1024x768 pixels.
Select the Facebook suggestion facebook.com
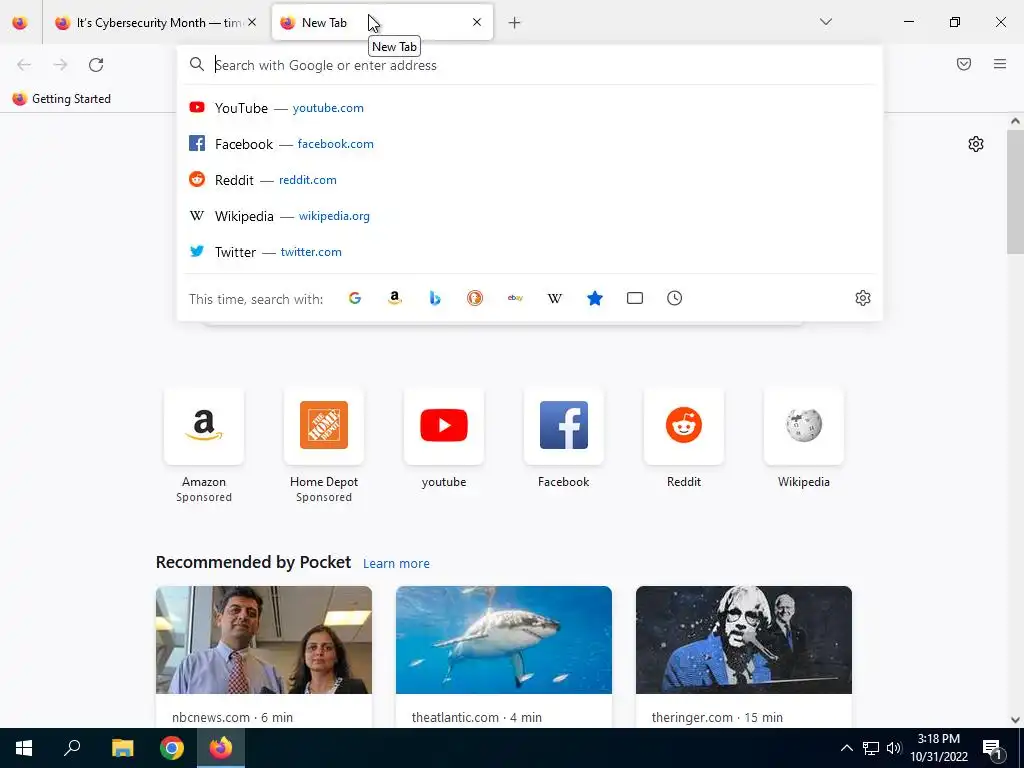pos(529,144)
